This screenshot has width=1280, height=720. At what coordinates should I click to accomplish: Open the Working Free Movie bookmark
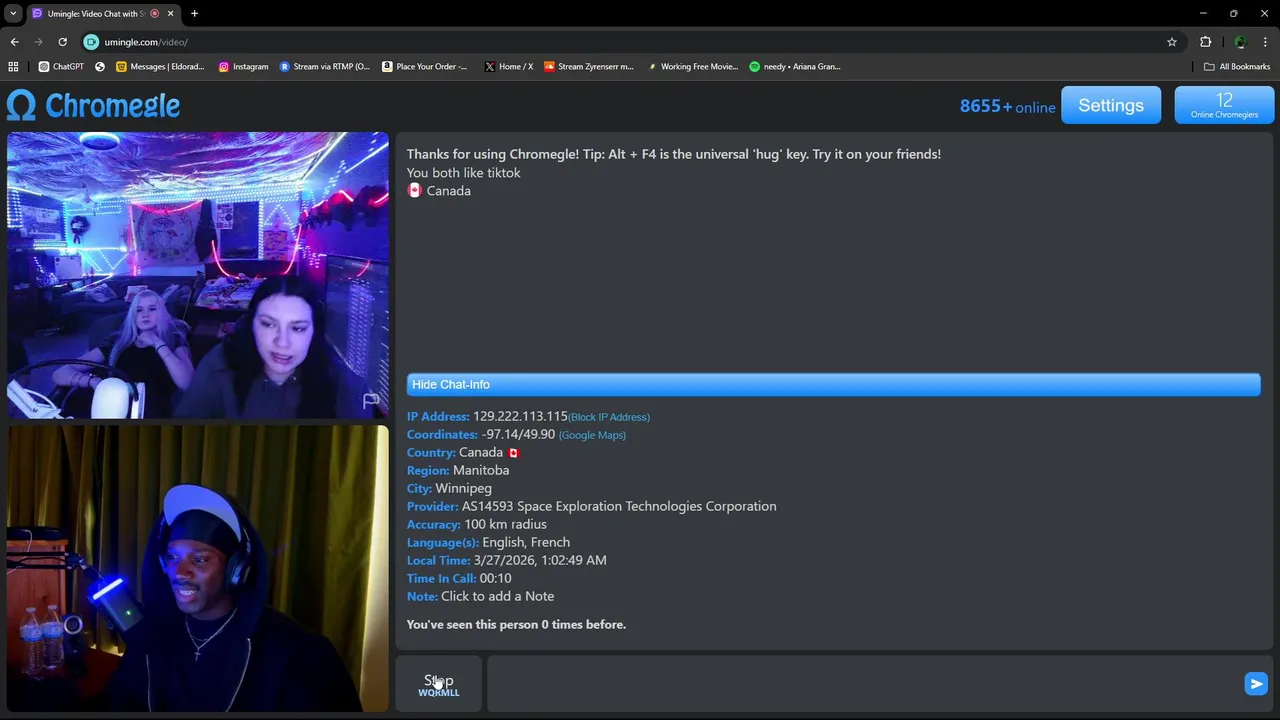[692, 67]
